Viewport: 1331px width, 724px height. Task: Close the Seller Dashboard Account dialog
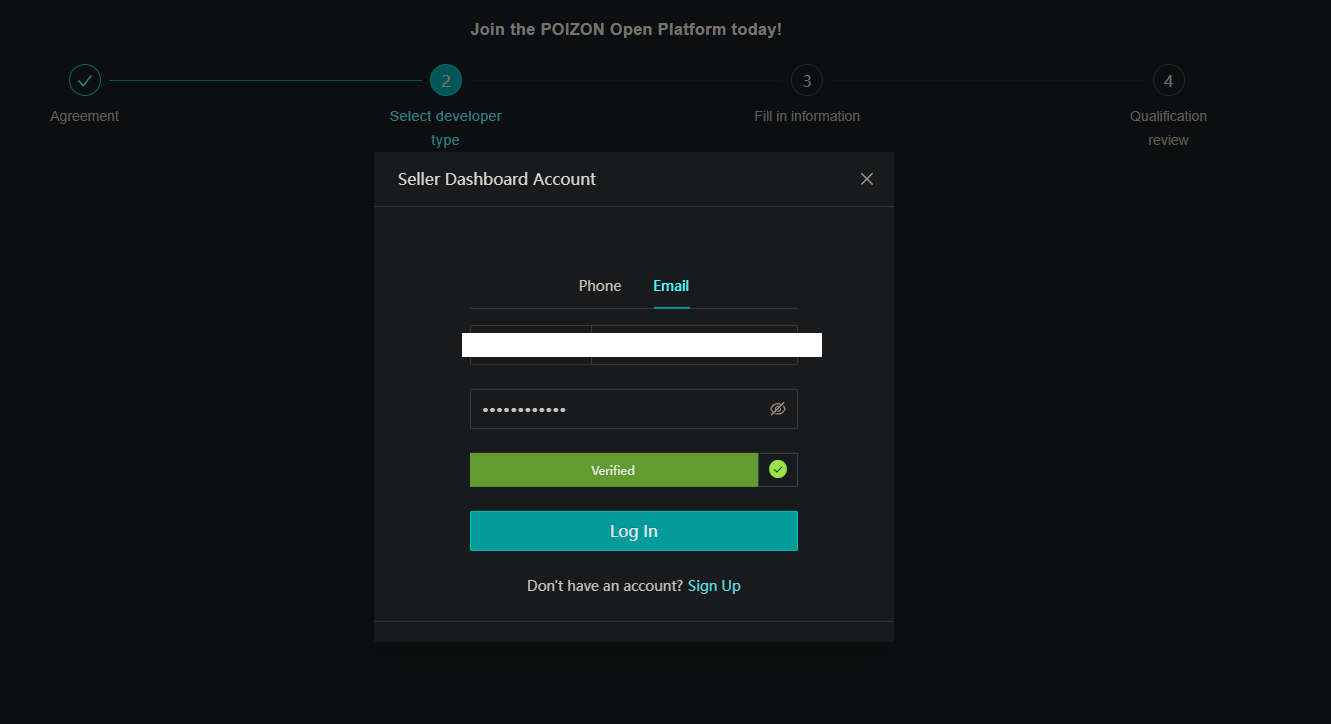coord(867,179)
